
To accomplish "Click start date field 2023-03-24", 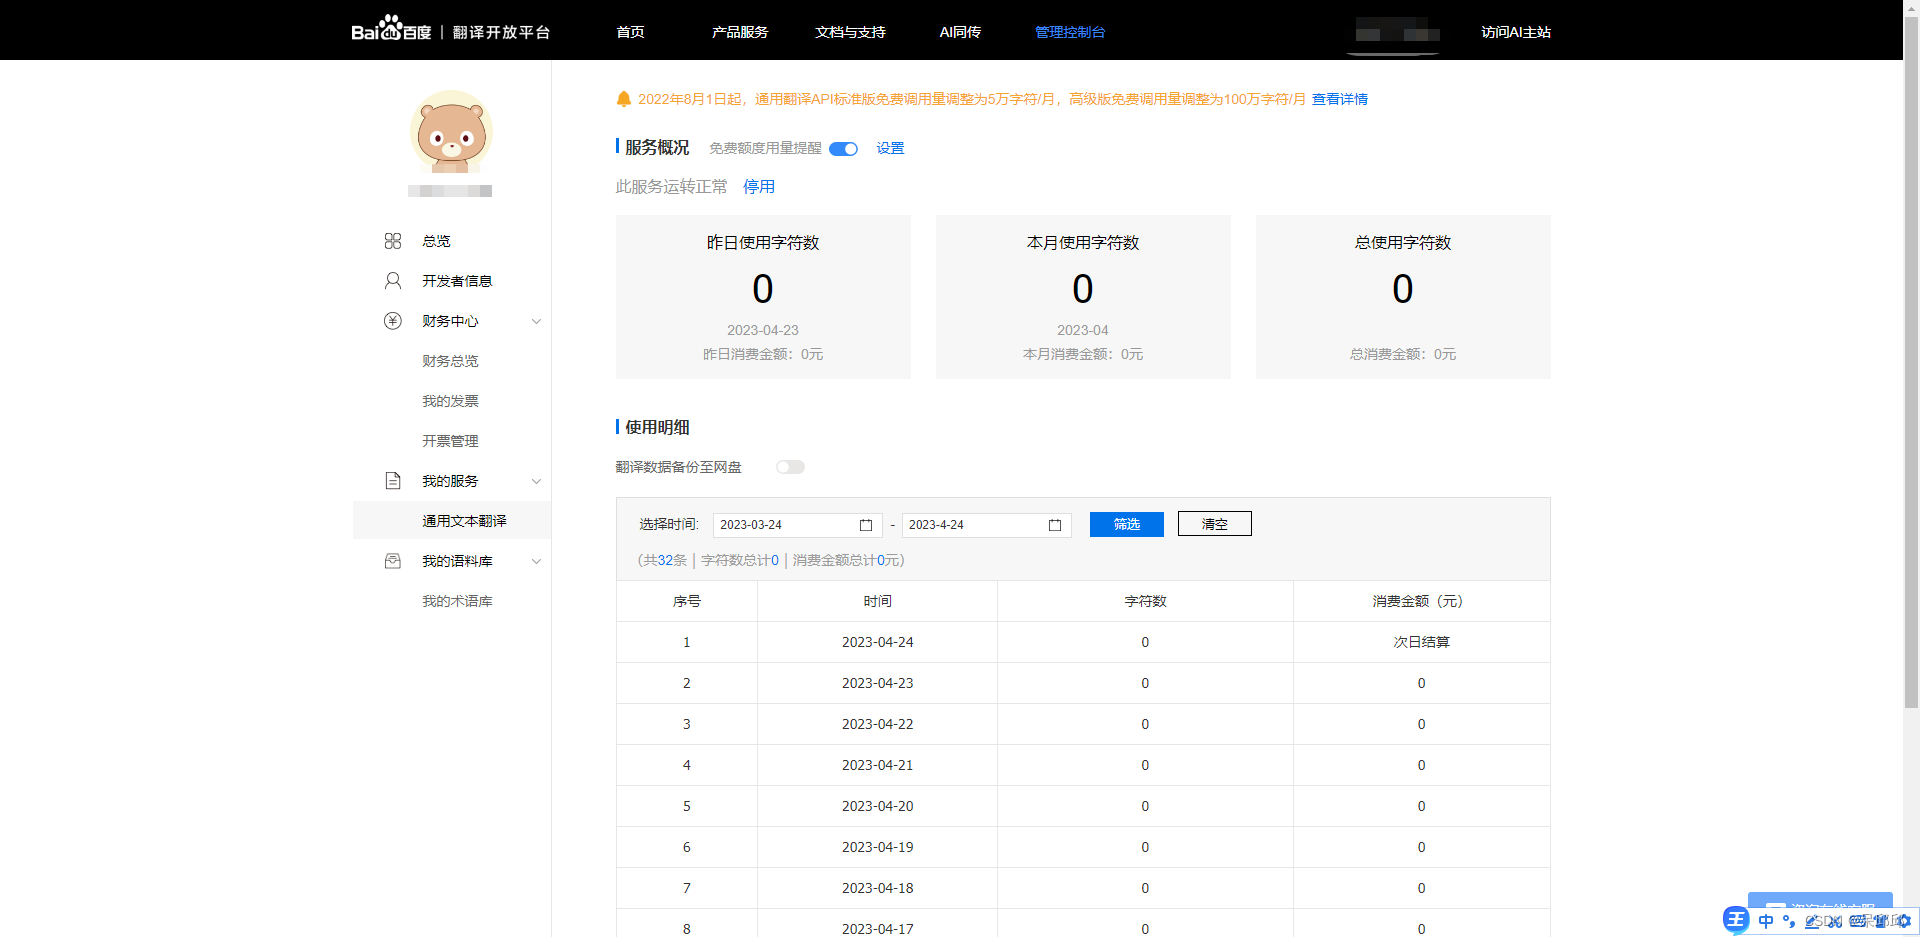I will click(x=797, y=525).
